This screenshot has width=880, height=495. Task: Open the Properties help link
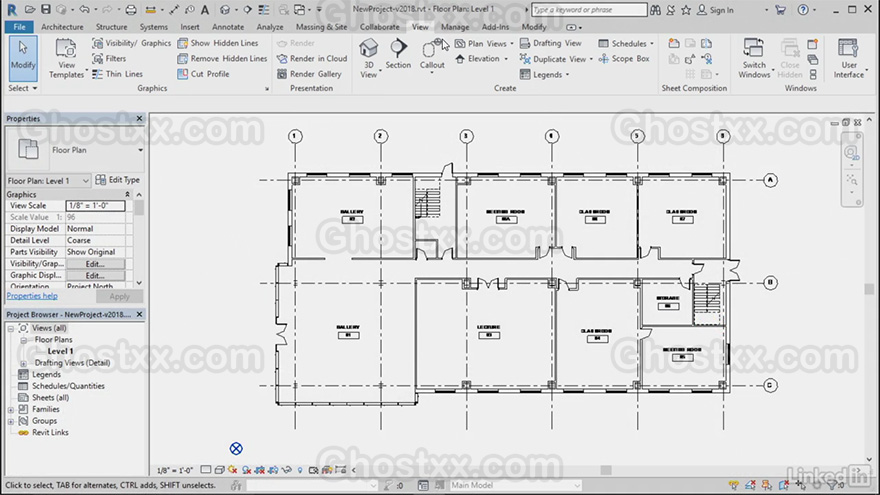32,296
